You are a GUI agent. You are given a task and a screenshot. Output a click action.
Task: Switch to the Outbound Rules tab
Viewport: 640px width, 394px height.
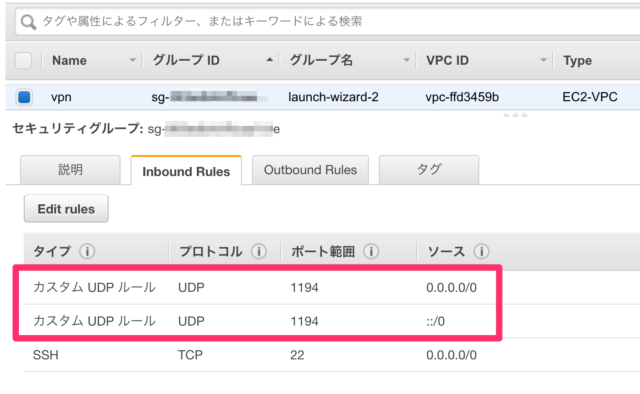tap(310, 170)
